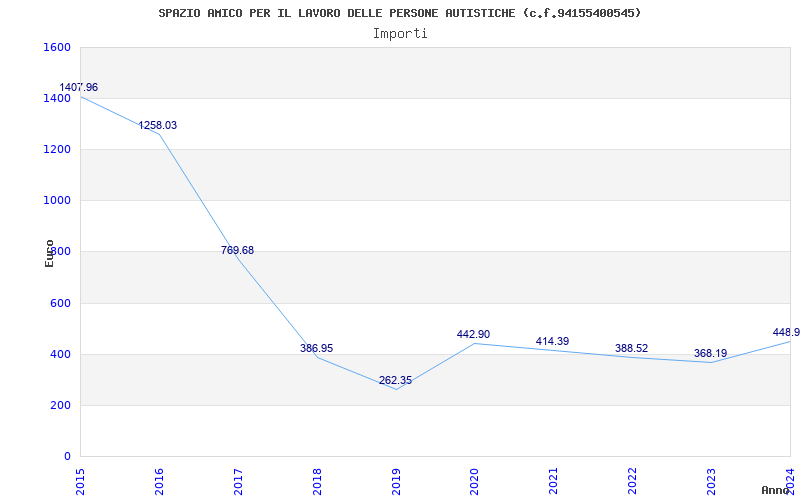The width and height of the screenshot is (800, 500).
Task: Click the Anno x-axis title
Action: [775, 490]
